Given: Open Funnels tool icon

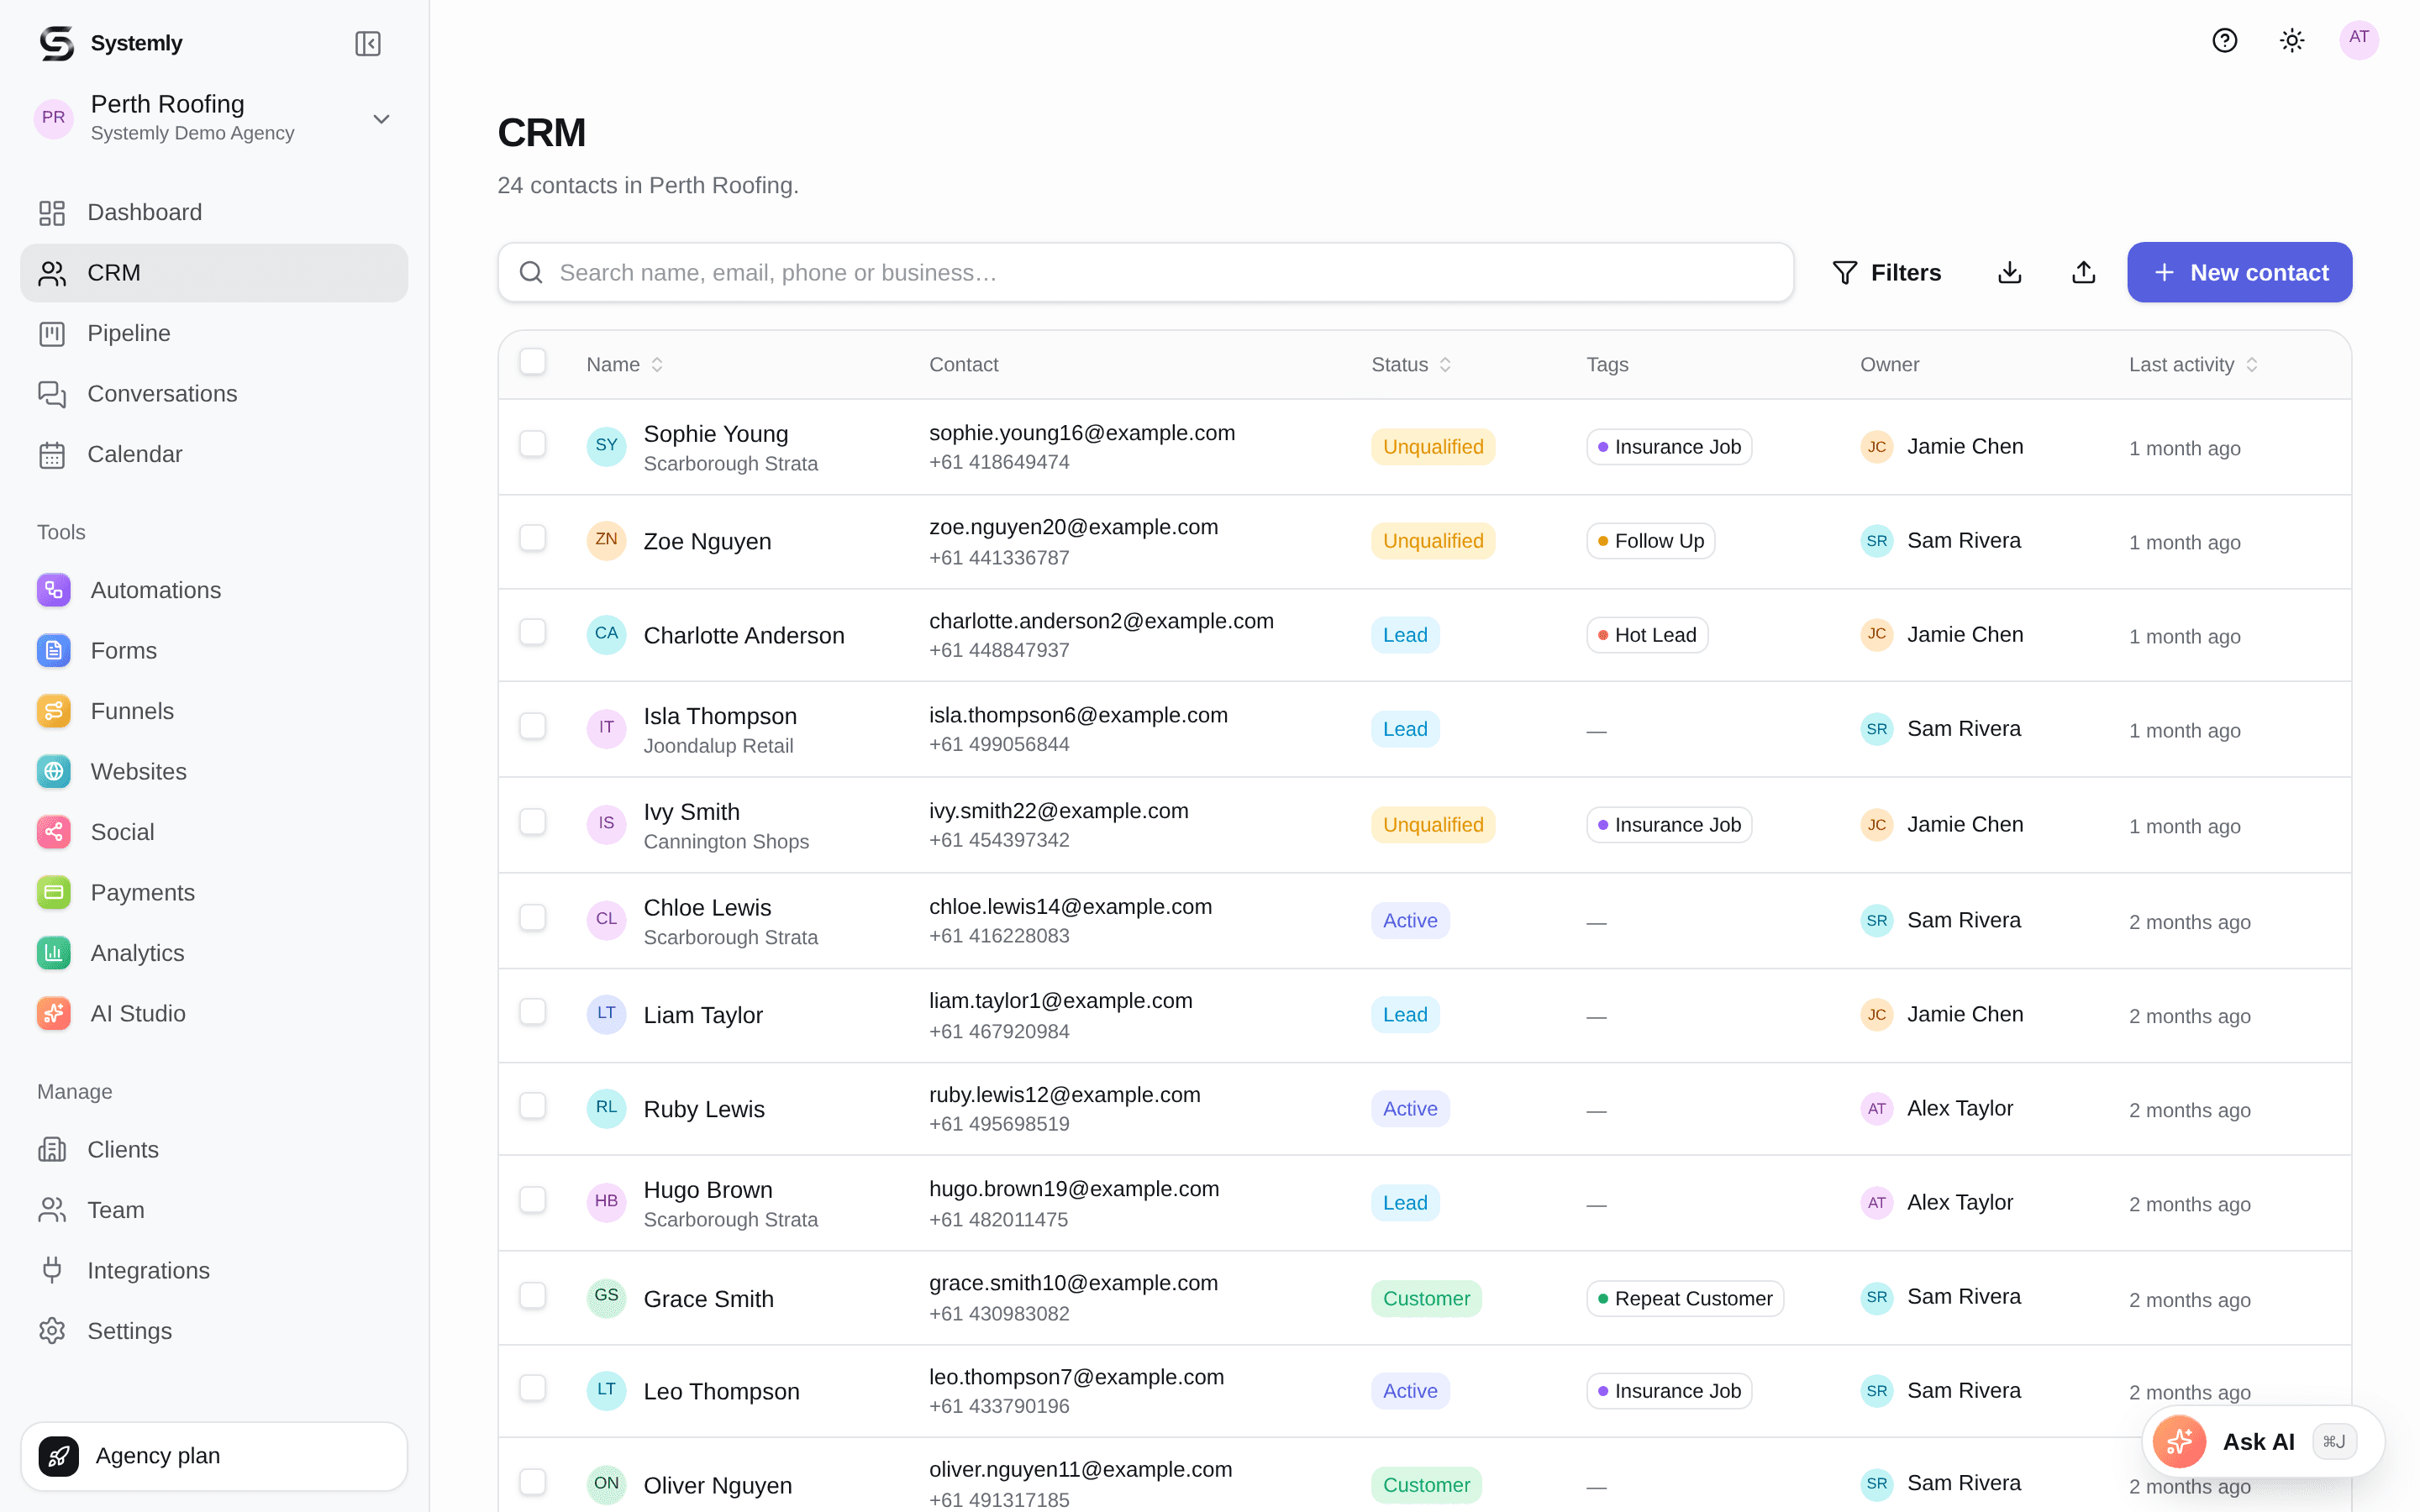Looking at the screenshot, I should [x=54, y=711].
